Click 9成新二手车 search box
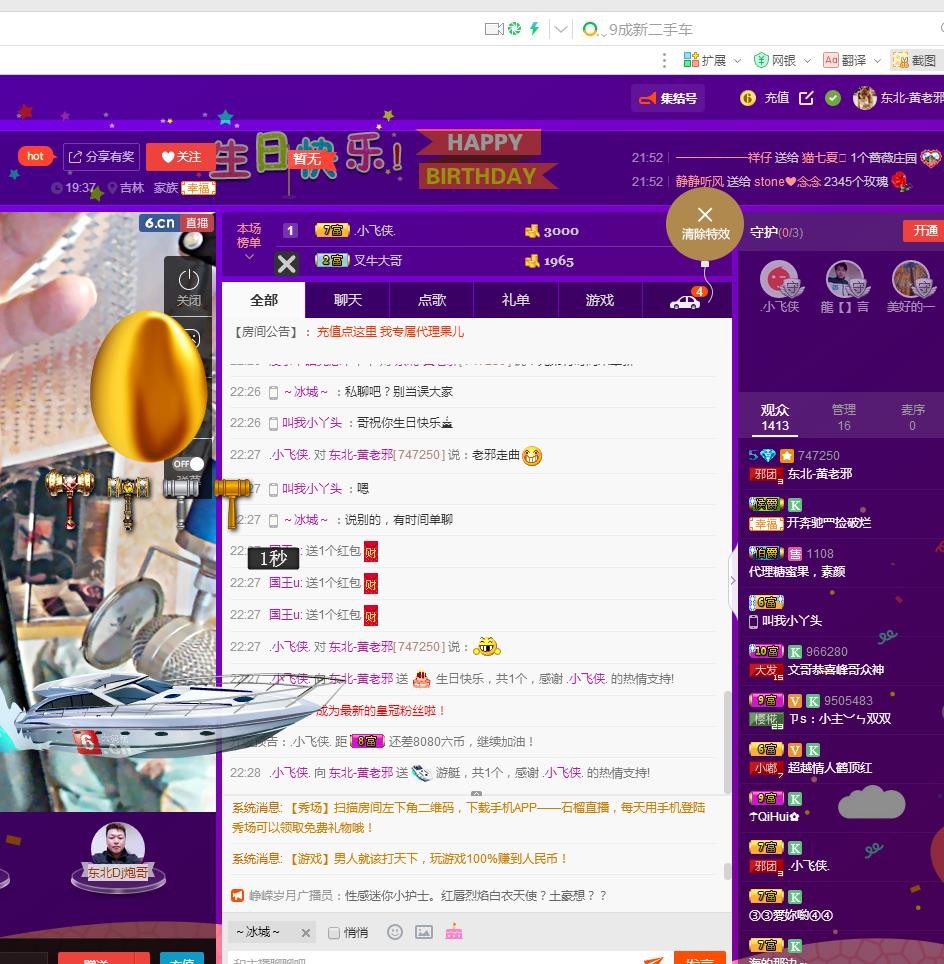 650,30
